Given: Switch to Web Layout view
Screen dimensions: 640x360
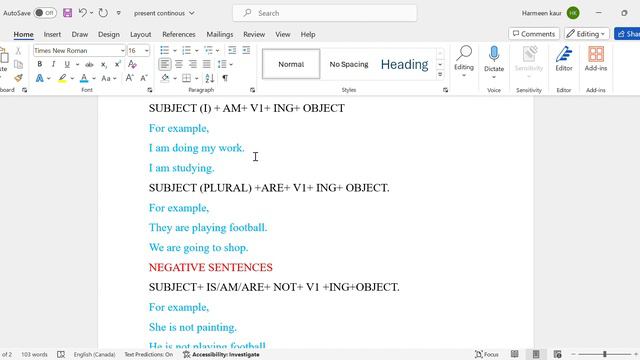Looking at the screenshot, I should pyautogui.click(x=557, y=354).
